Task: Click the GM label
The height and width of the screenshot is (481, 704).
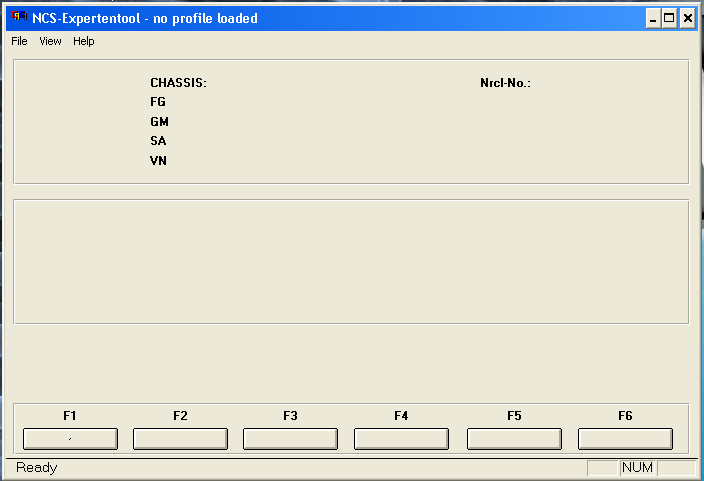Action: tap(159, 122)
